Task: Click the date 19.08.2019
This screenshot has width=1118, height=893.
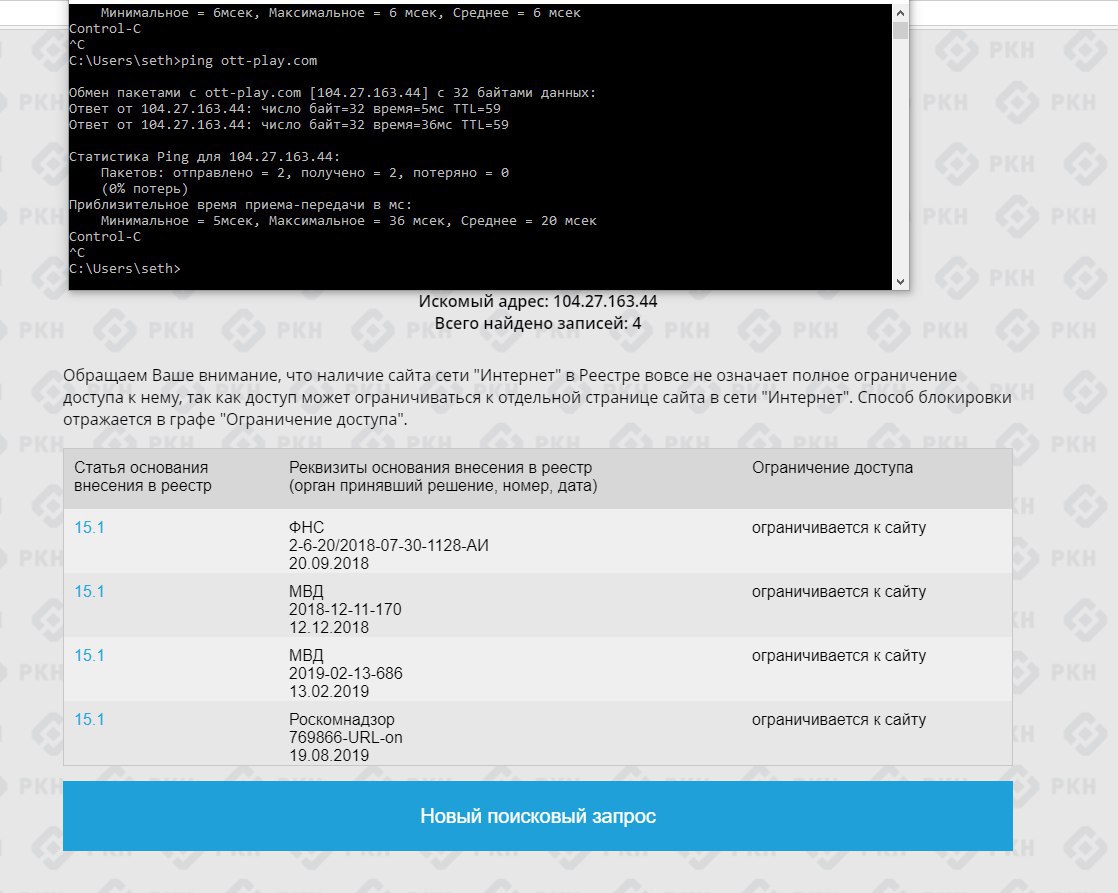Action: click(329, 755)
